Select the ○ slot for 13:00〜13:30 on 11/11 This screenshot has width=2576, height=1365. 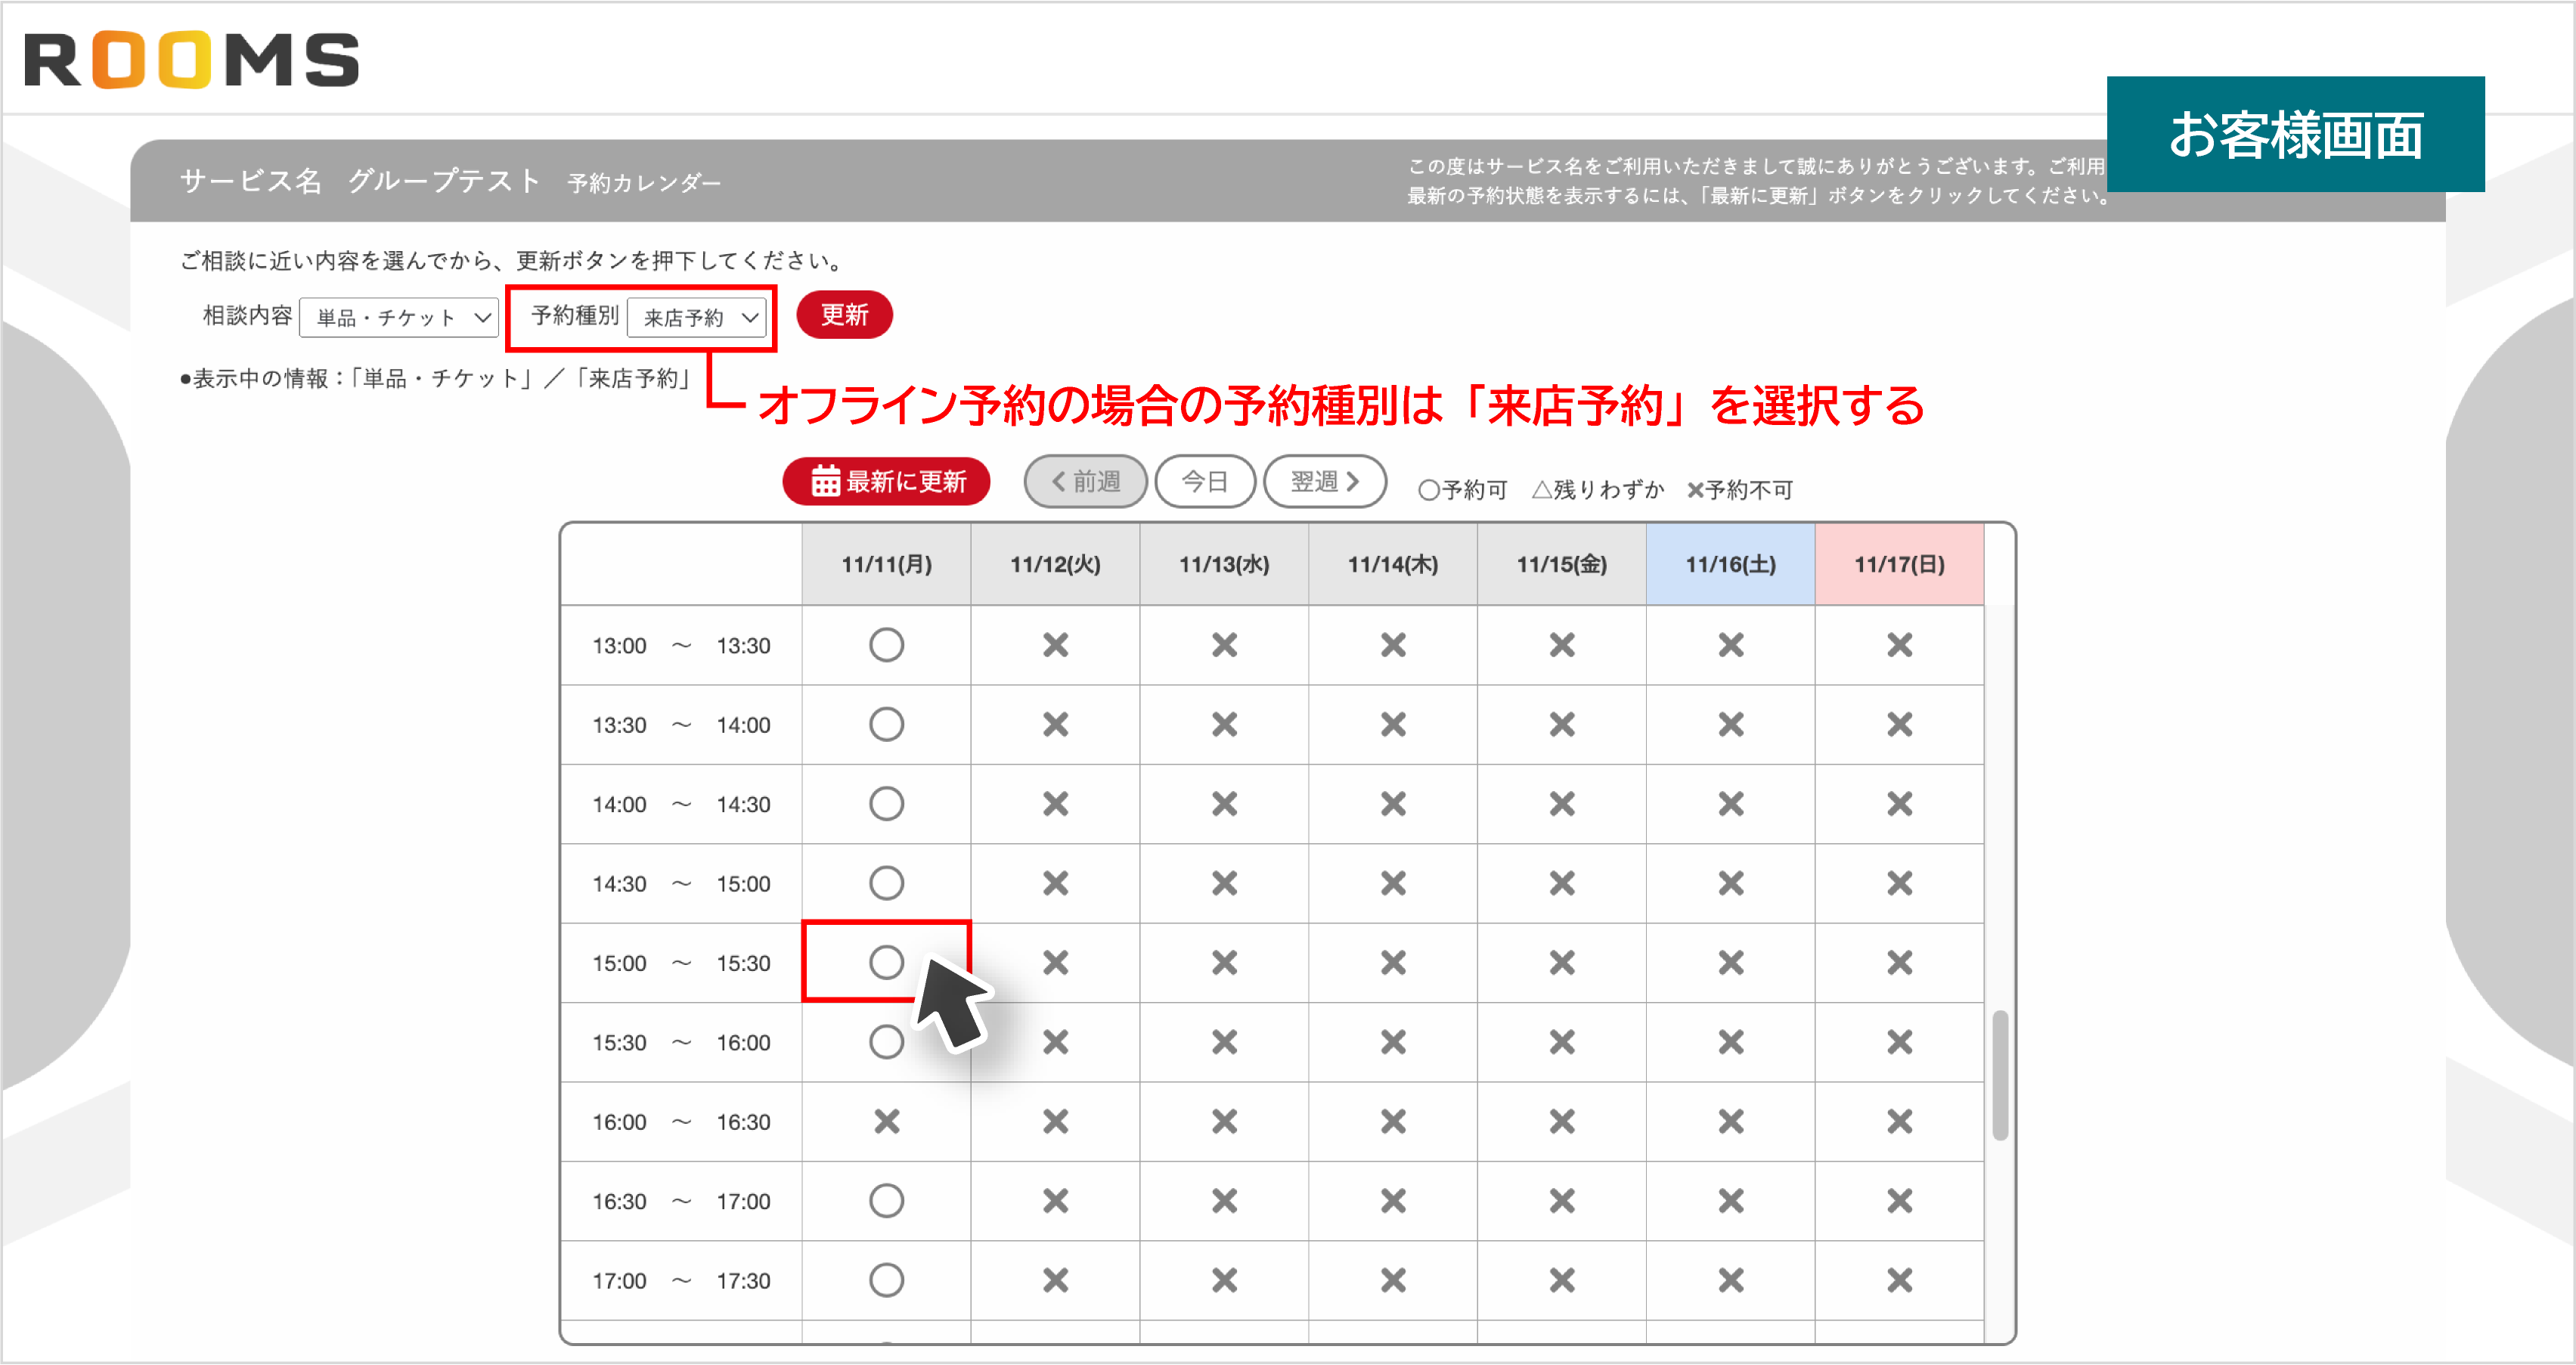(886, 645)
